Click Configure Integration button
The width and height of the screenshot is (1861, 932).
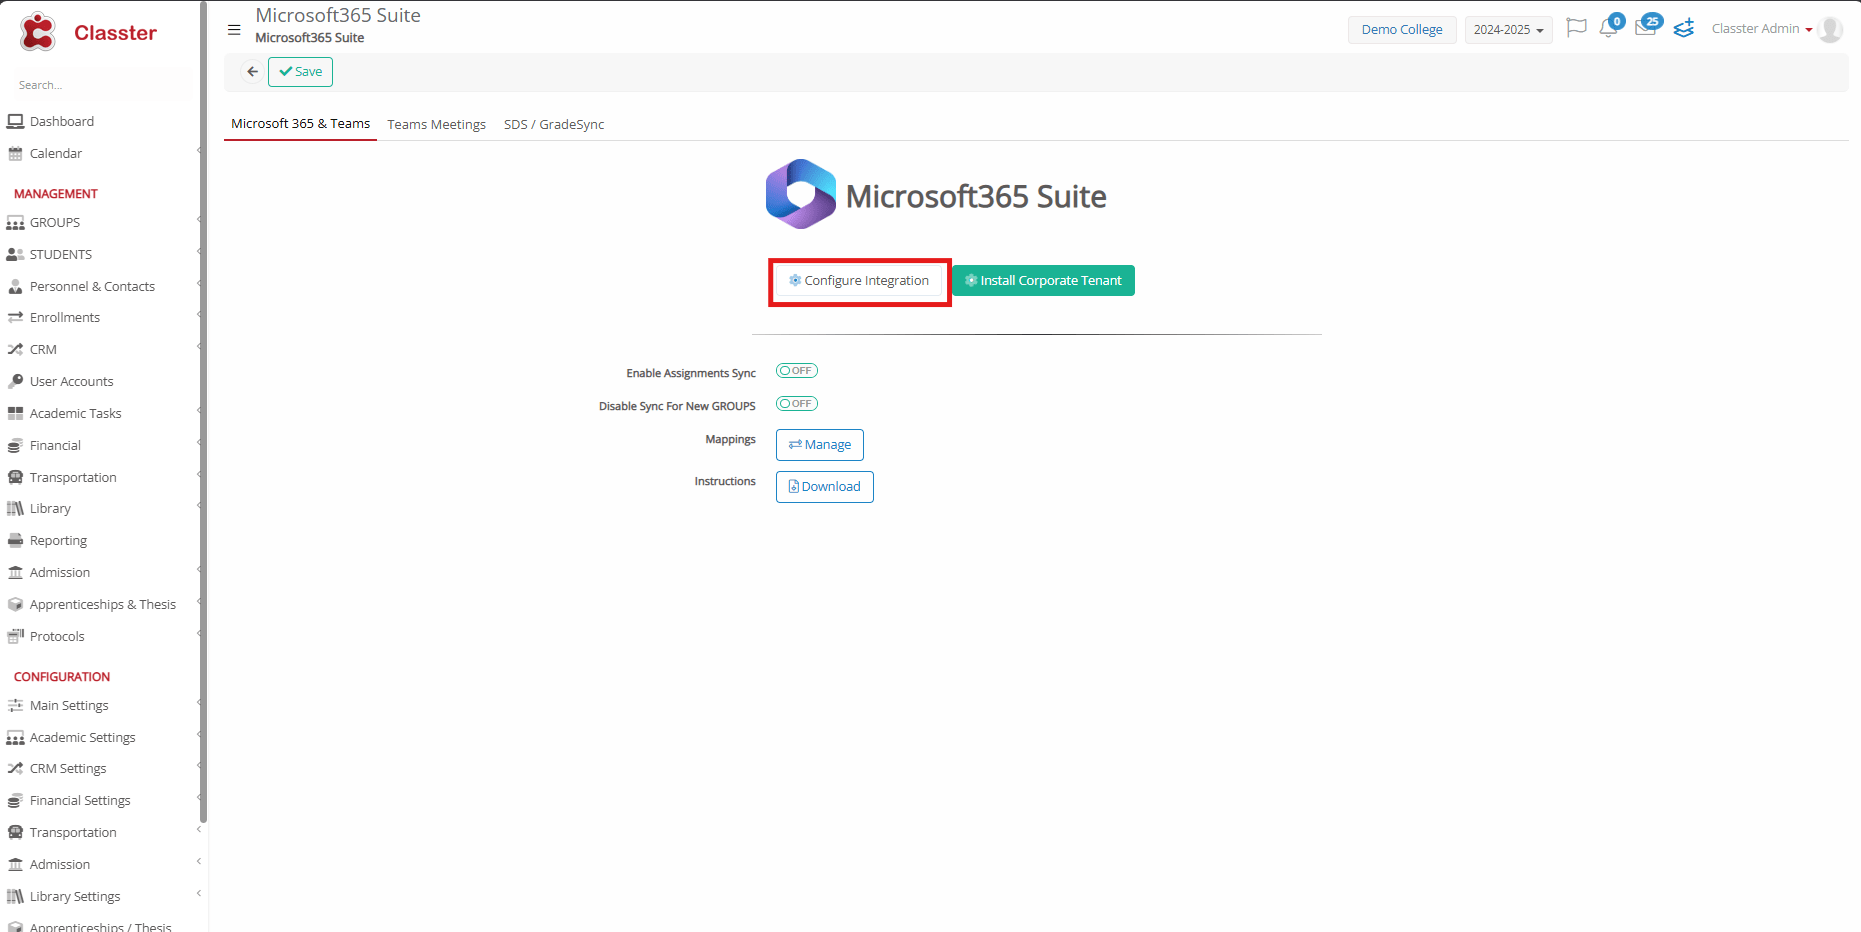pyautogui.click(x=860, y=281)
